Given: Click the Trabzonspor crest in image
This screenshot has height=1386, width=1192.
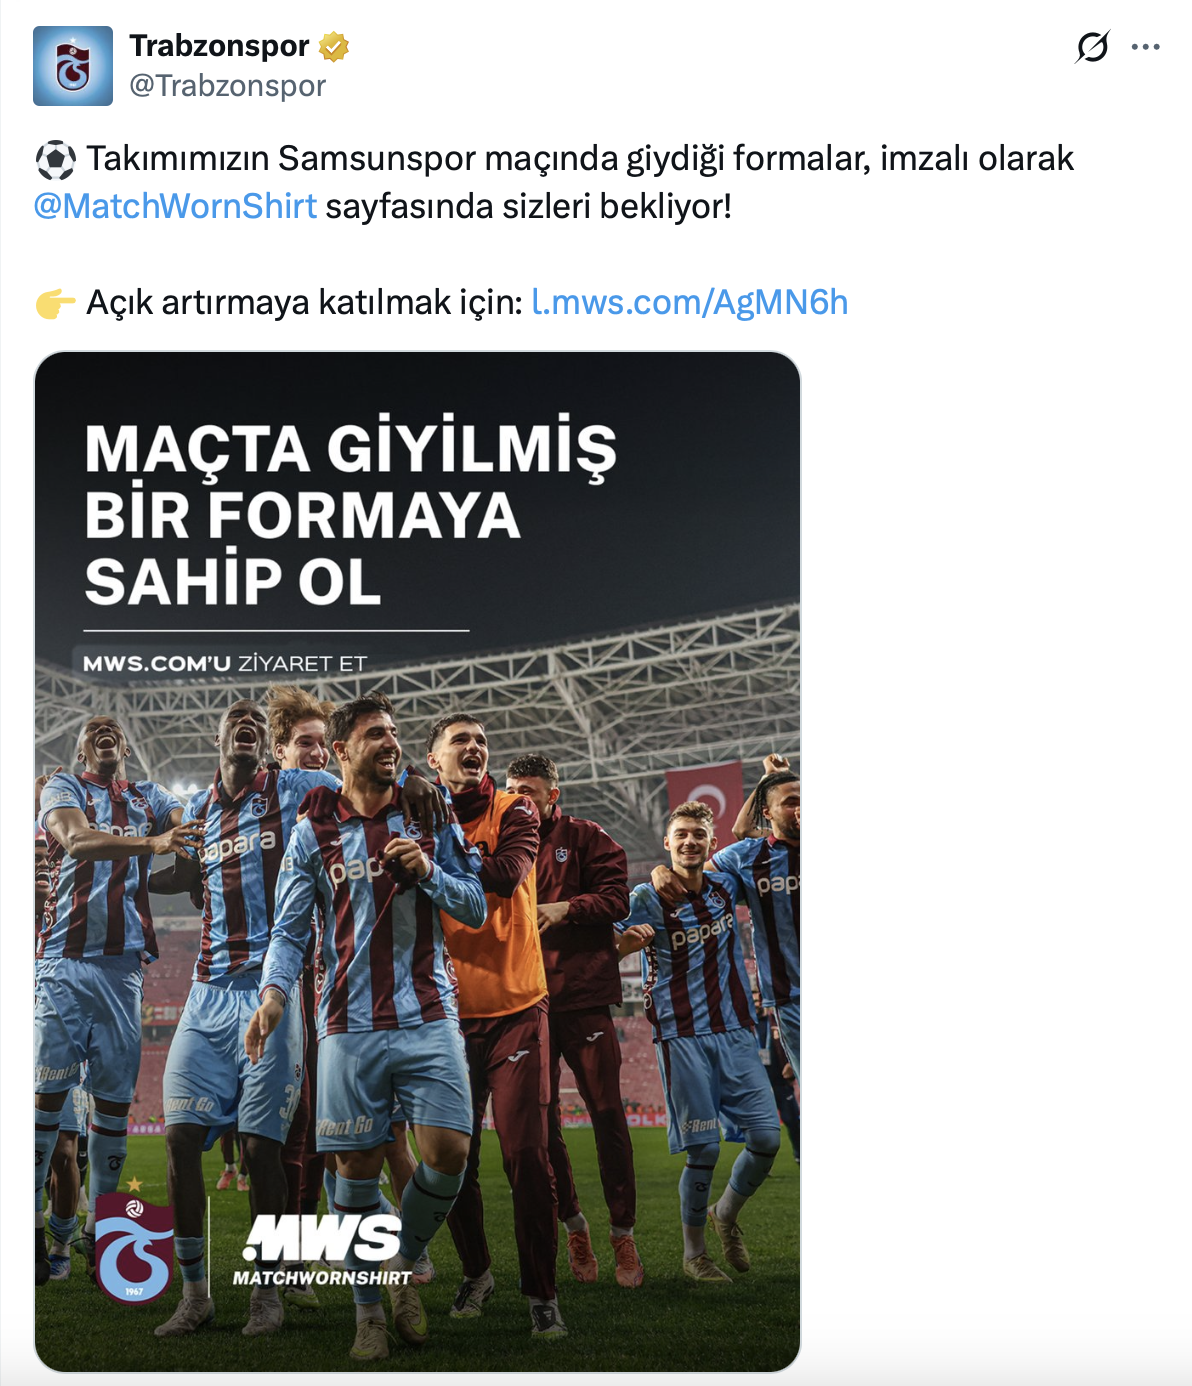Looking at the screenshot, I should [x=133, y=1243].
